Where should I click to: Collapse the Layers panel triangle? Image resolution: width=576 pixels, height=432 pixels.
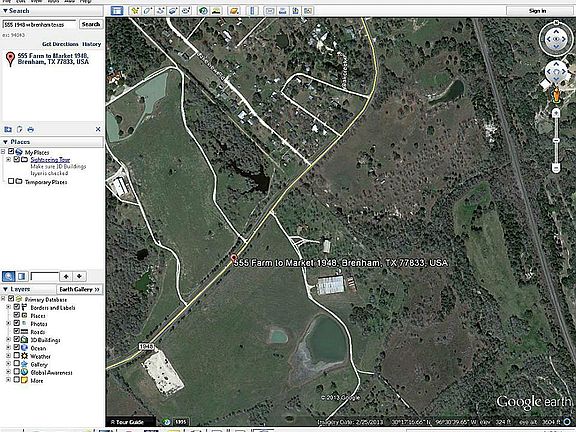pos(5,289)
